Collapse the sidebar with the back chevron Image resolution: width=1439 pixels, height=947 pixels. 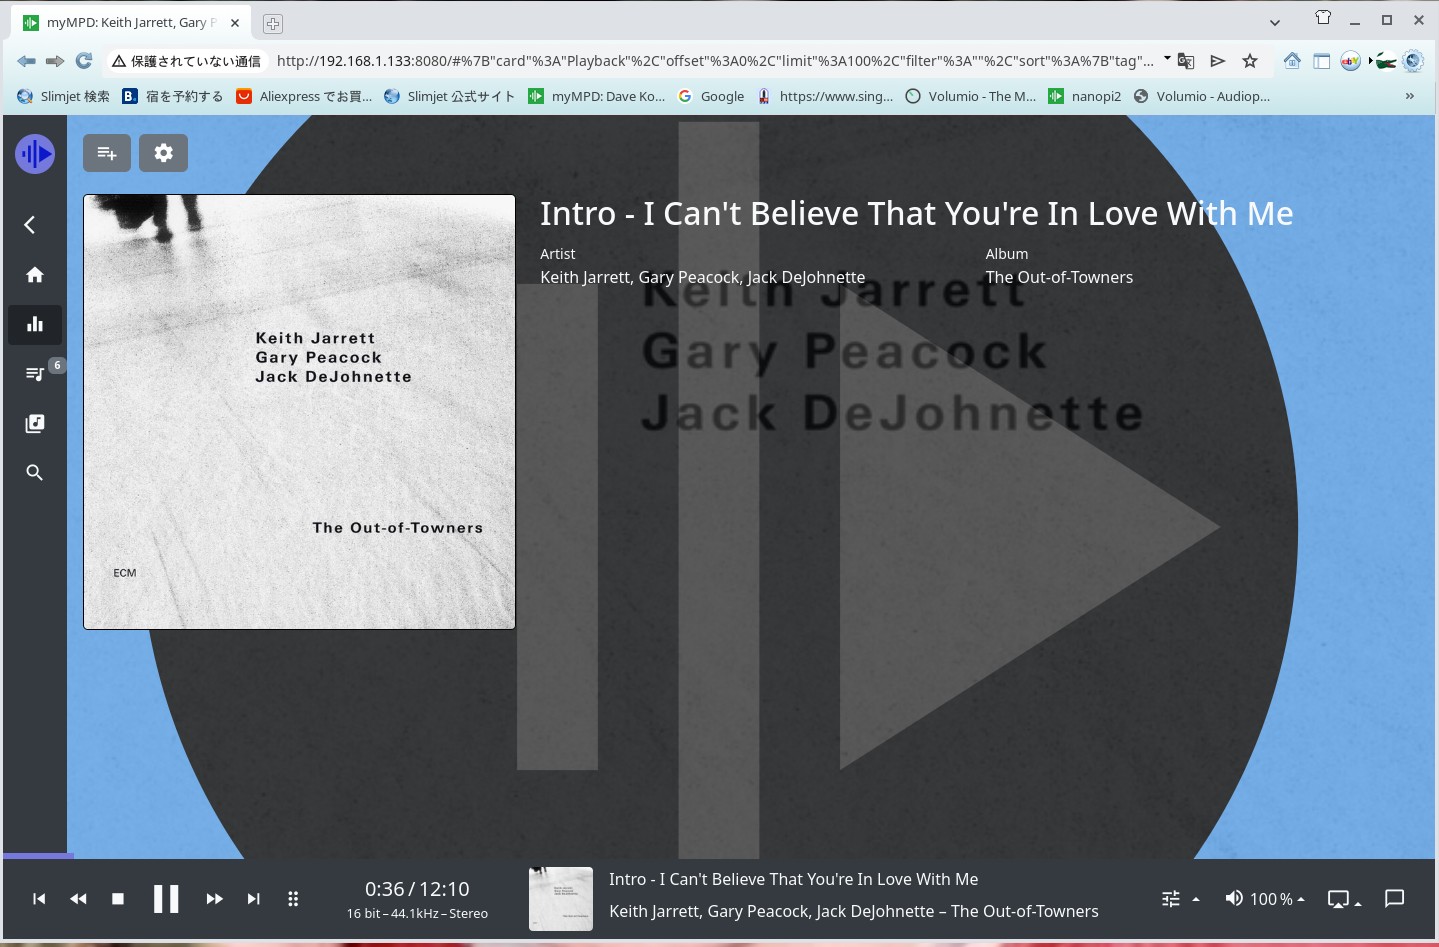point(30,225)
